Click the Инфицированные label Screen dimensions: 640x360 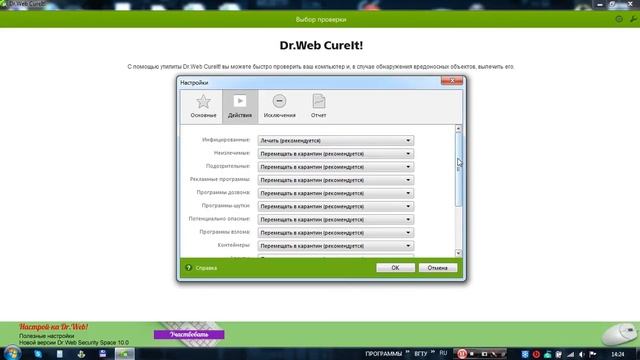point(226,140)
